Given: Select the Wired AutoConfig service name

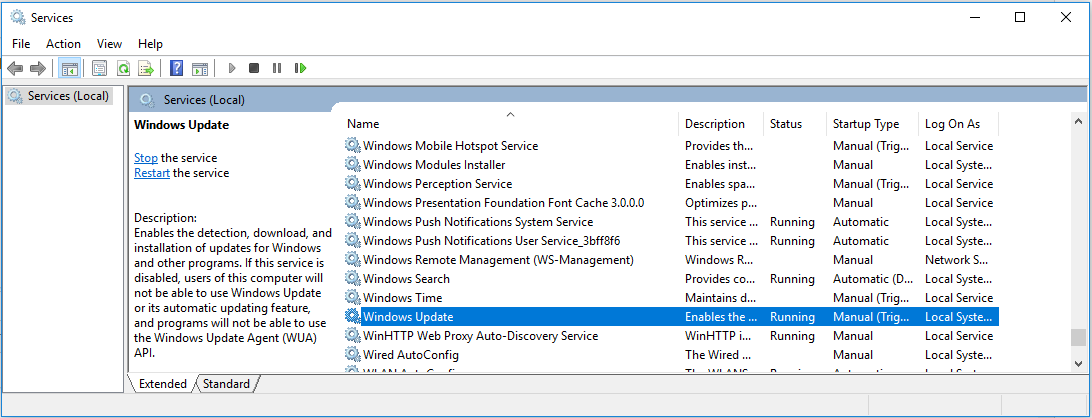Looking at the screenshot, I should [411, 355].
